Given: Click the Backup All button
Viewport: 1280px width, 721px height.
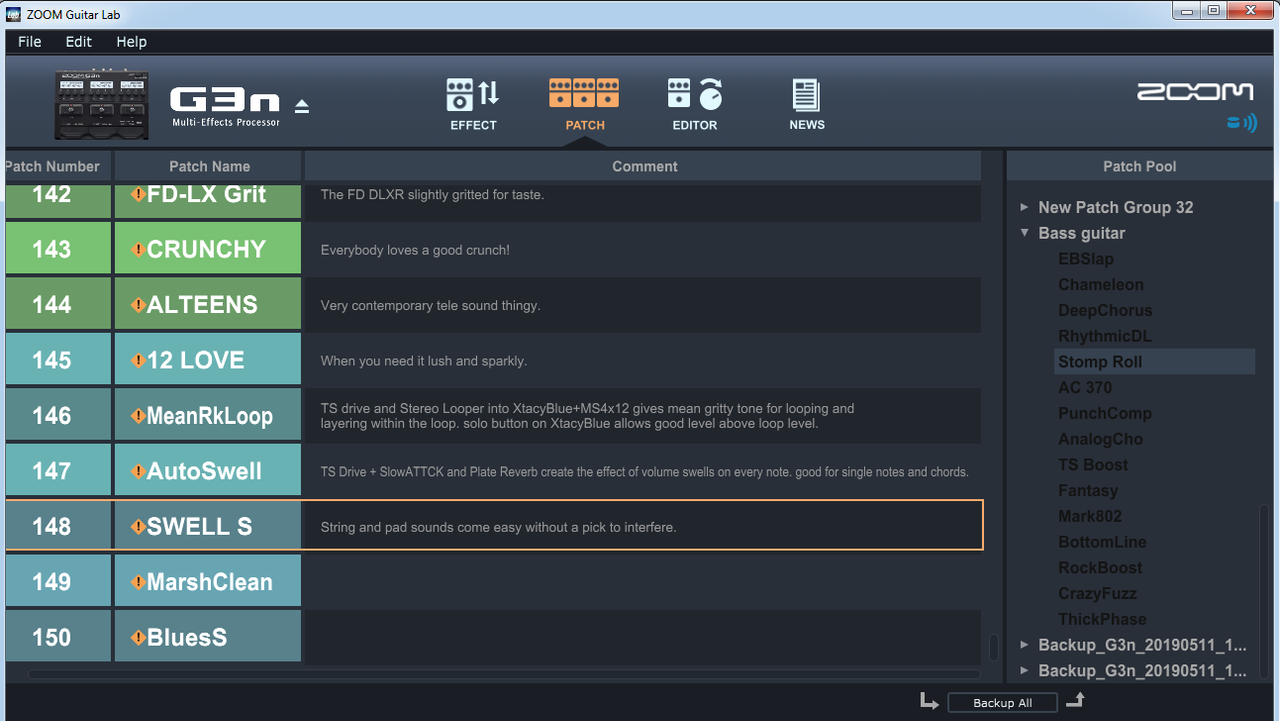Looking at the screenshot, I should (x=1003, y=703).
